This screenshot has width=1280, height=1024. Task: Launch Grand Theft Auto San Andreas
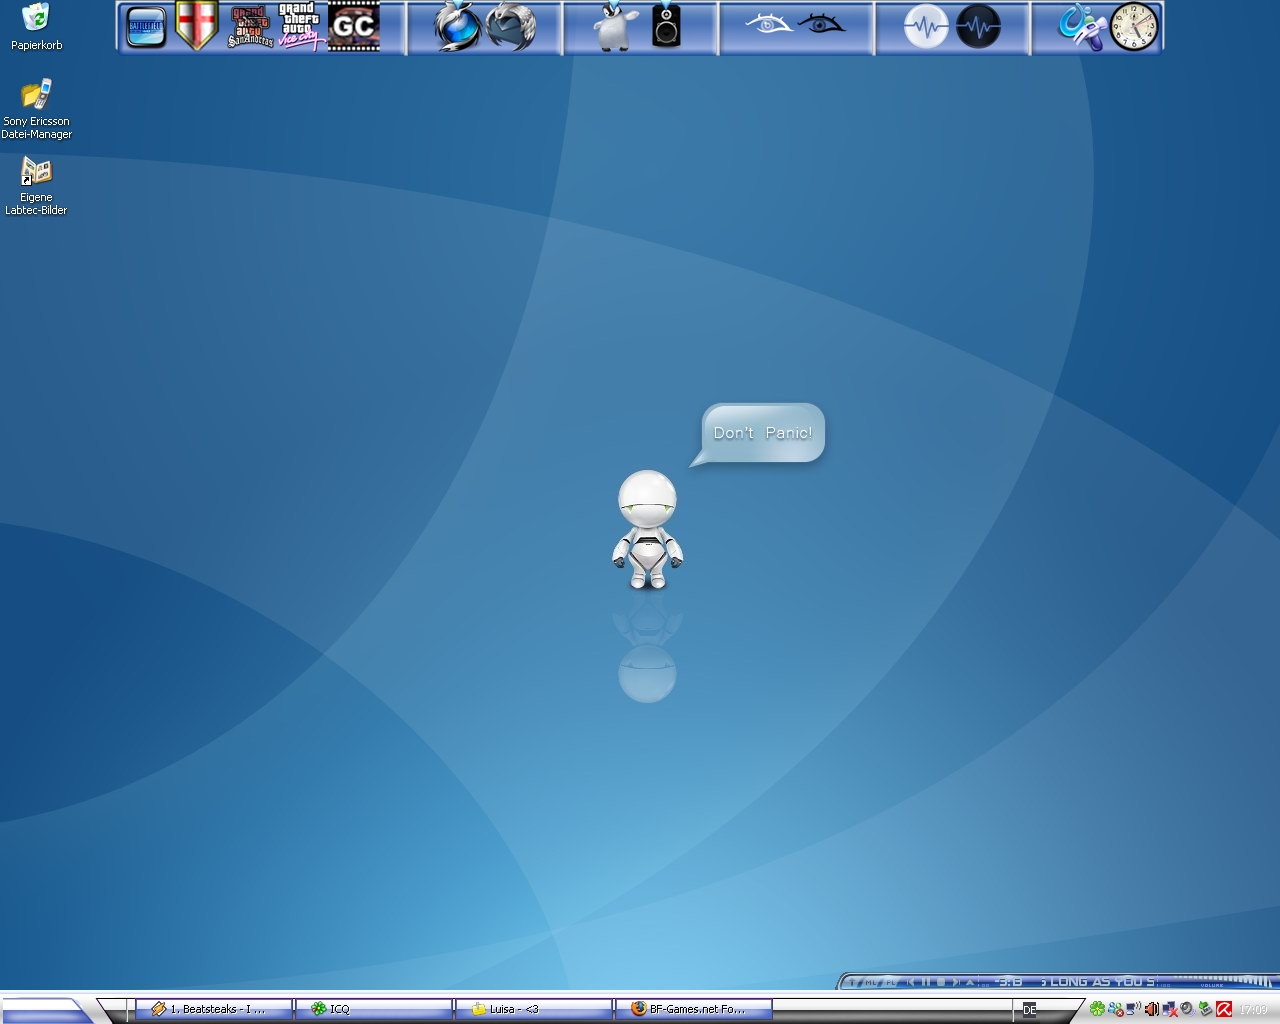250,27
